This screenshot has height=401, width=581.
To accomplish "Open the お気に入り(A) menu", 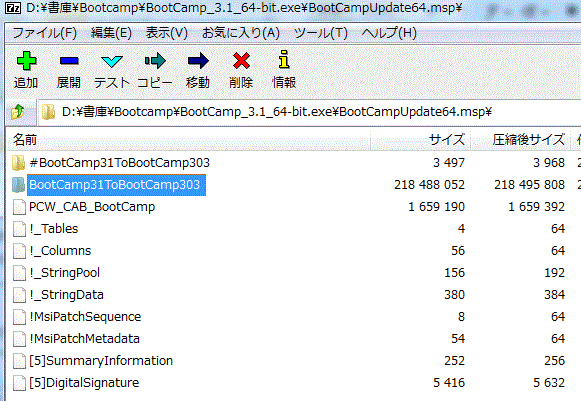I will (x=240, y=33).
